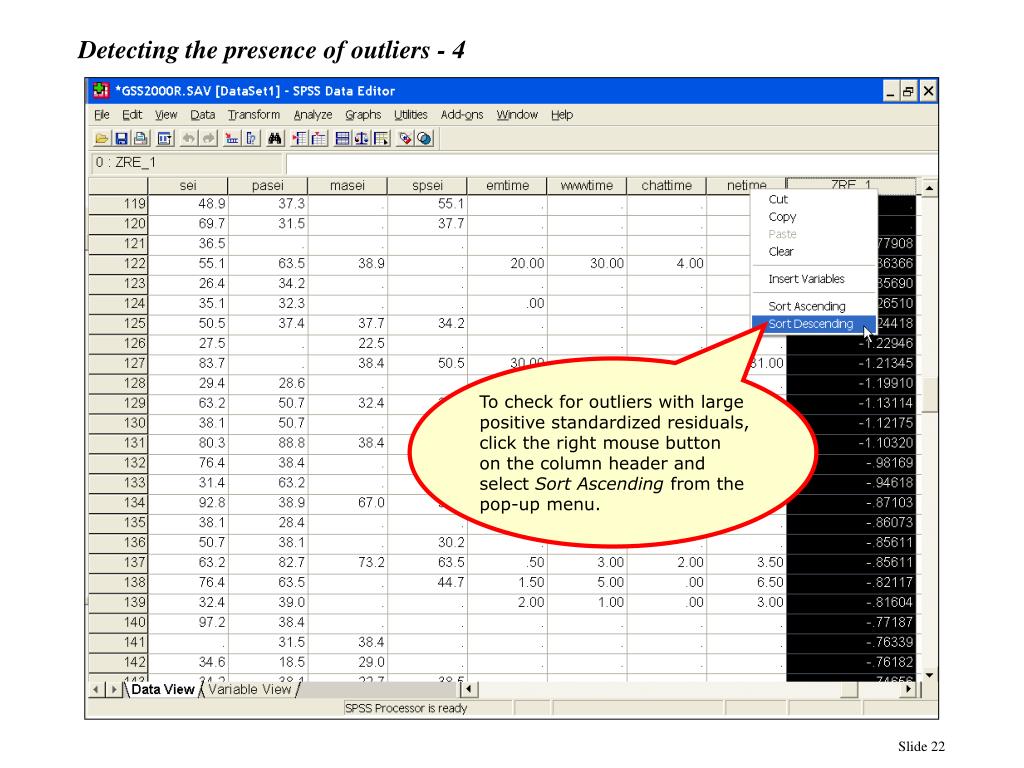The height and width of the screenshot is (768, 1024).
Task: Click the horizontal scrollbar right arrow
Action: coord(908,689)
